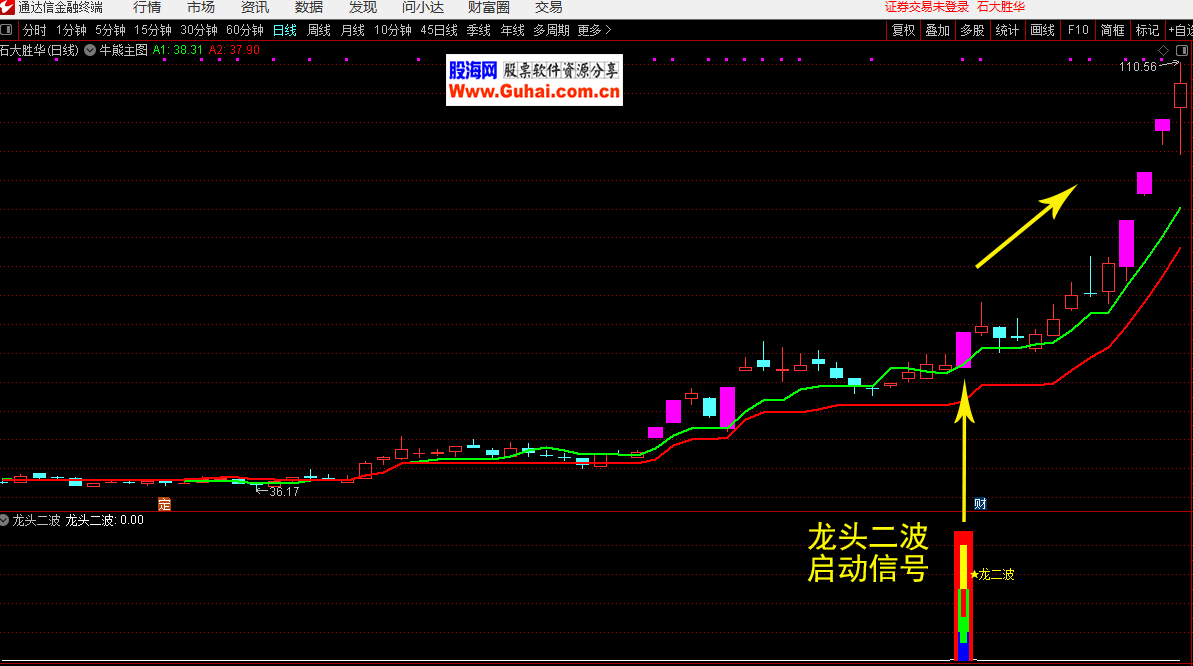
Task: Click the diamond icon above the chart
Action: [x=1163, y=50]
